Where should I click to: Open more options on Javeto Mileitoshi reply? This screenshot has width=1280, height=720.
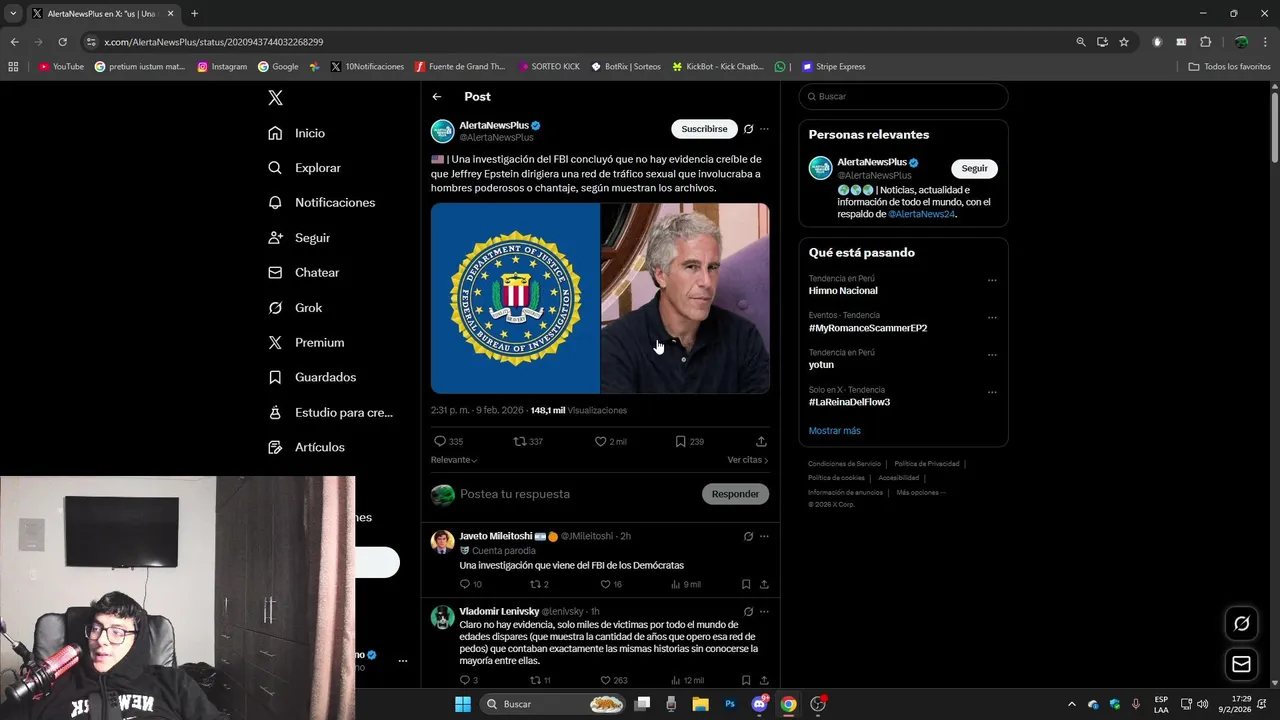(764, 536)
